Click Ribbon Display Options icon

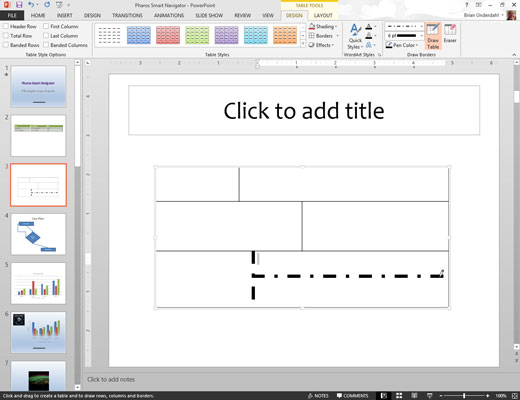(x=478, y=5)
